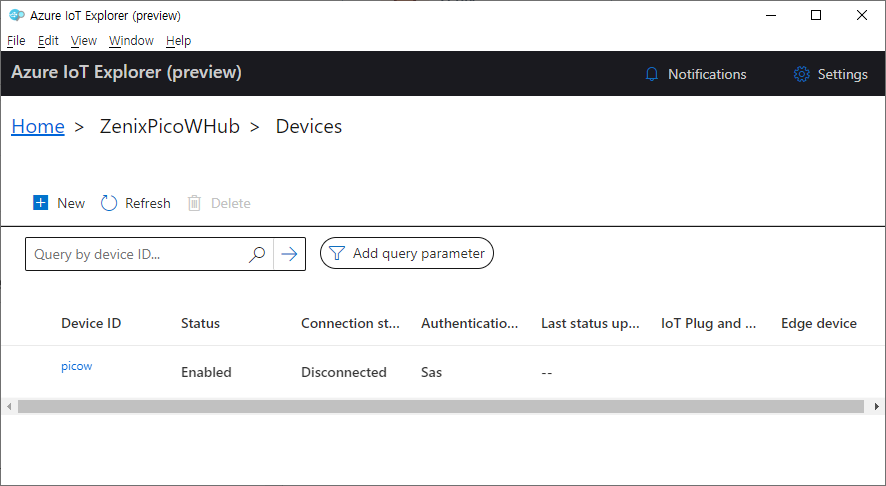Click the blue arrow to run query

(289, 254)
